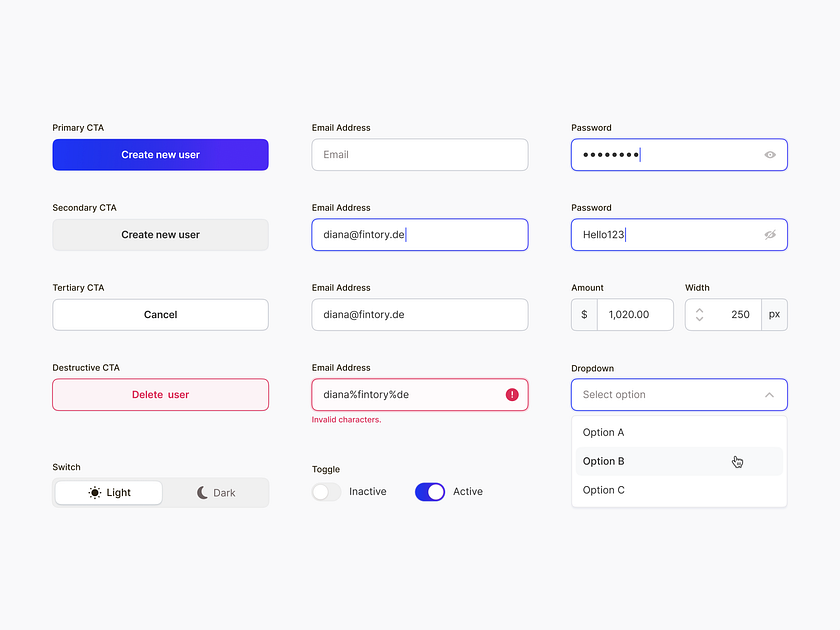Click the eye icon to show password
The height and width of the screenshot is (630, 840).
[x=770, y=155]
